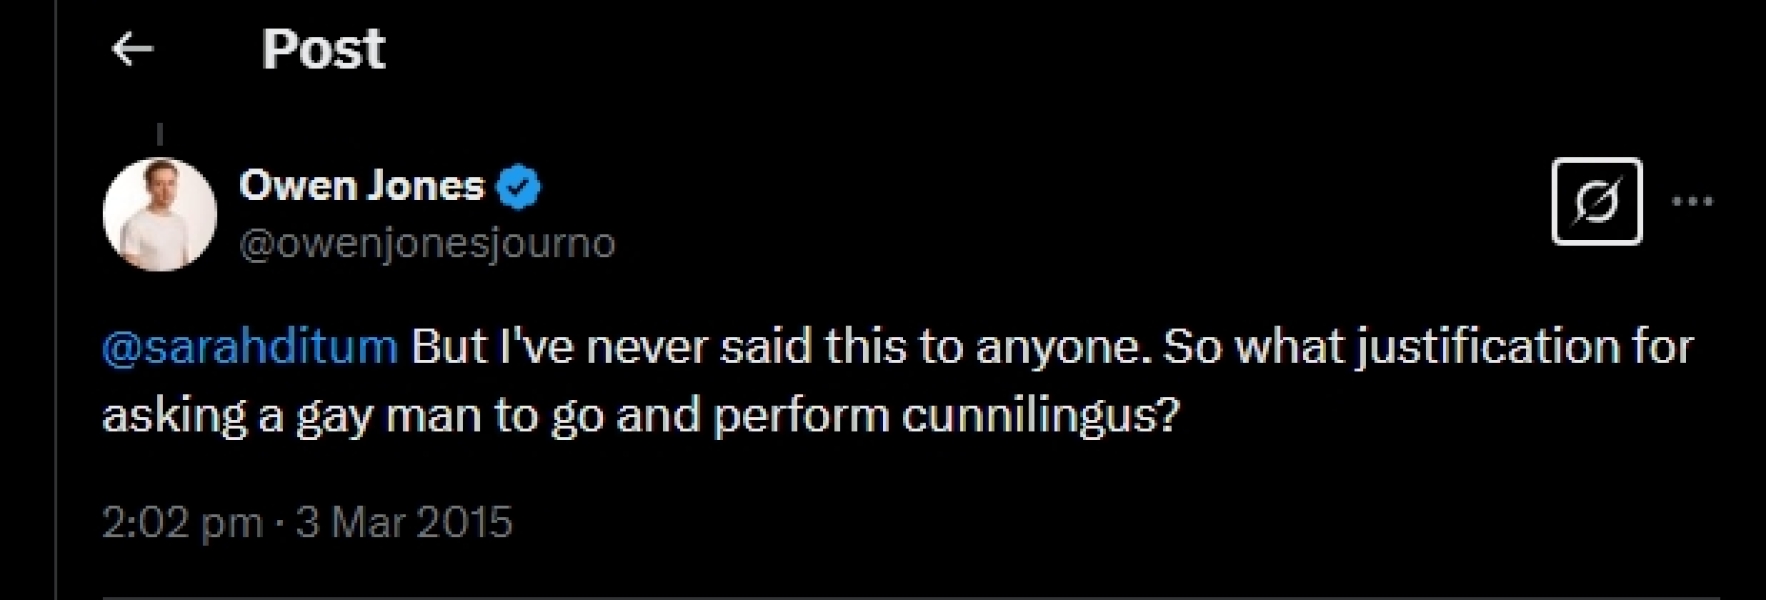Click the word "perform" in the tweet
This screenshot has width=1766, height=600.
(x=801, y=415)
